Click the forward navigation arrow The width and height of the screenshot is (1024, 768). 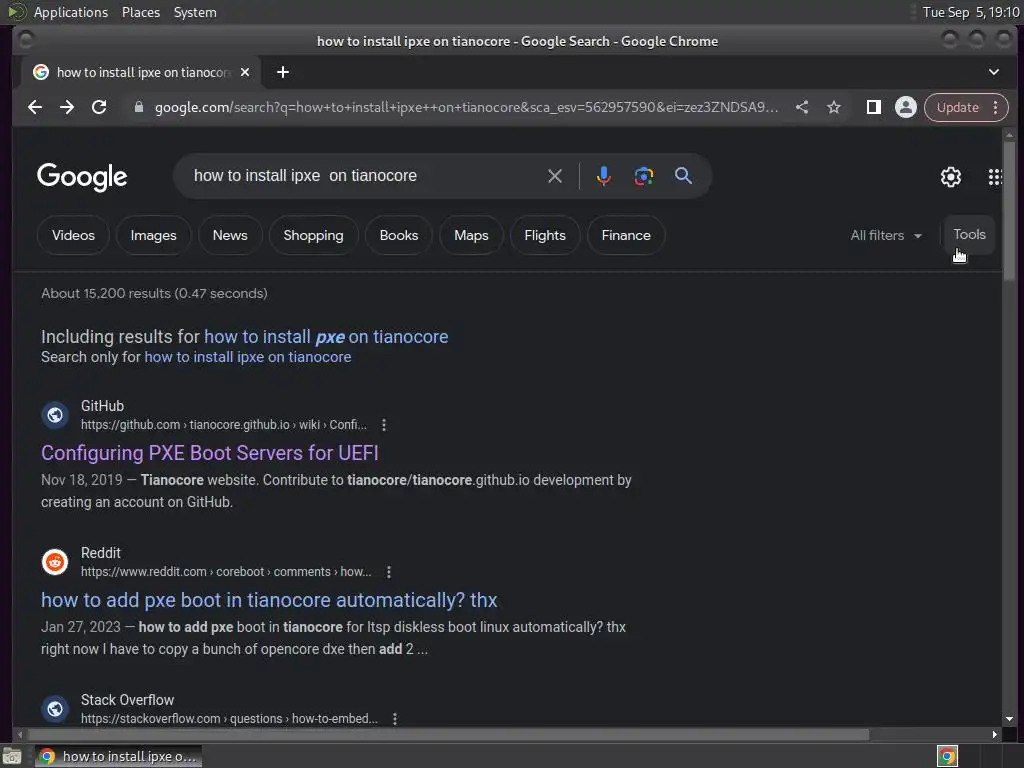(x=67, y=107)
